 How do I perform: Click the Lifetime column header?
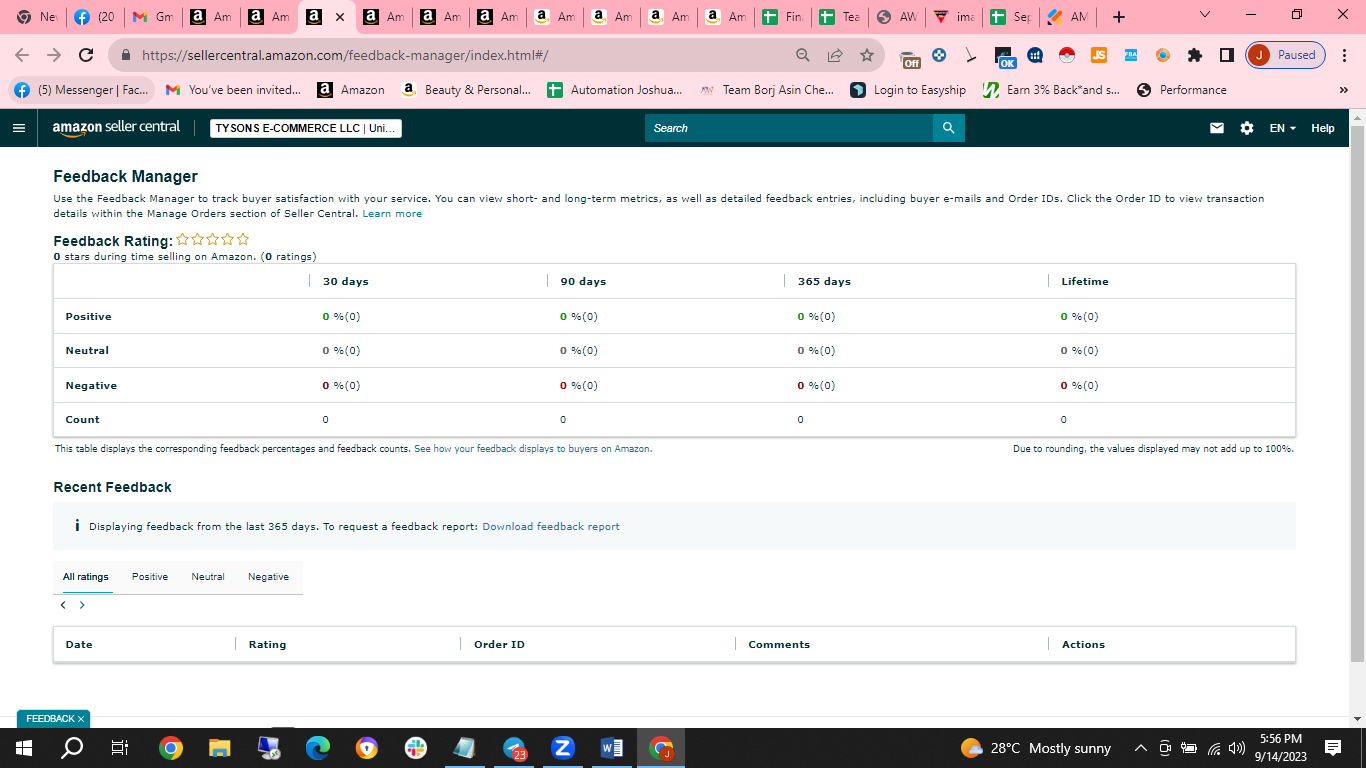coord(1085,282)
